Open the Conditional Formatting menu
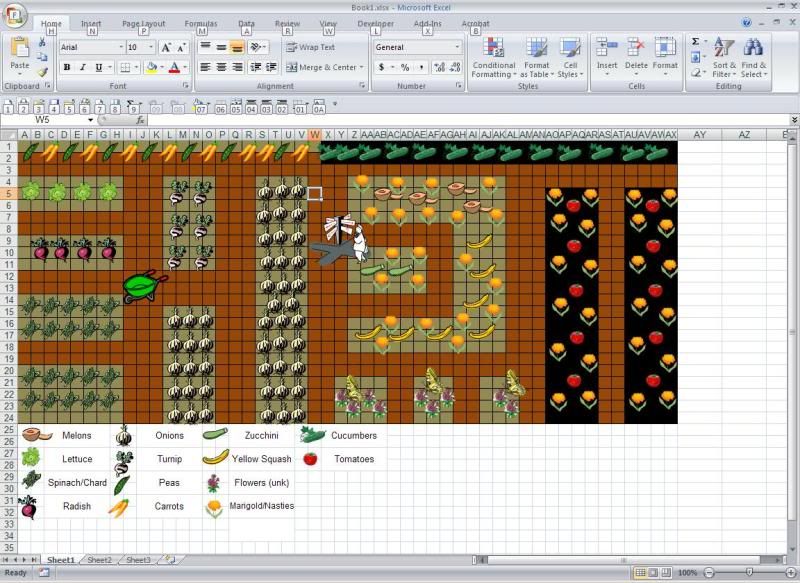 click(493, 57)
